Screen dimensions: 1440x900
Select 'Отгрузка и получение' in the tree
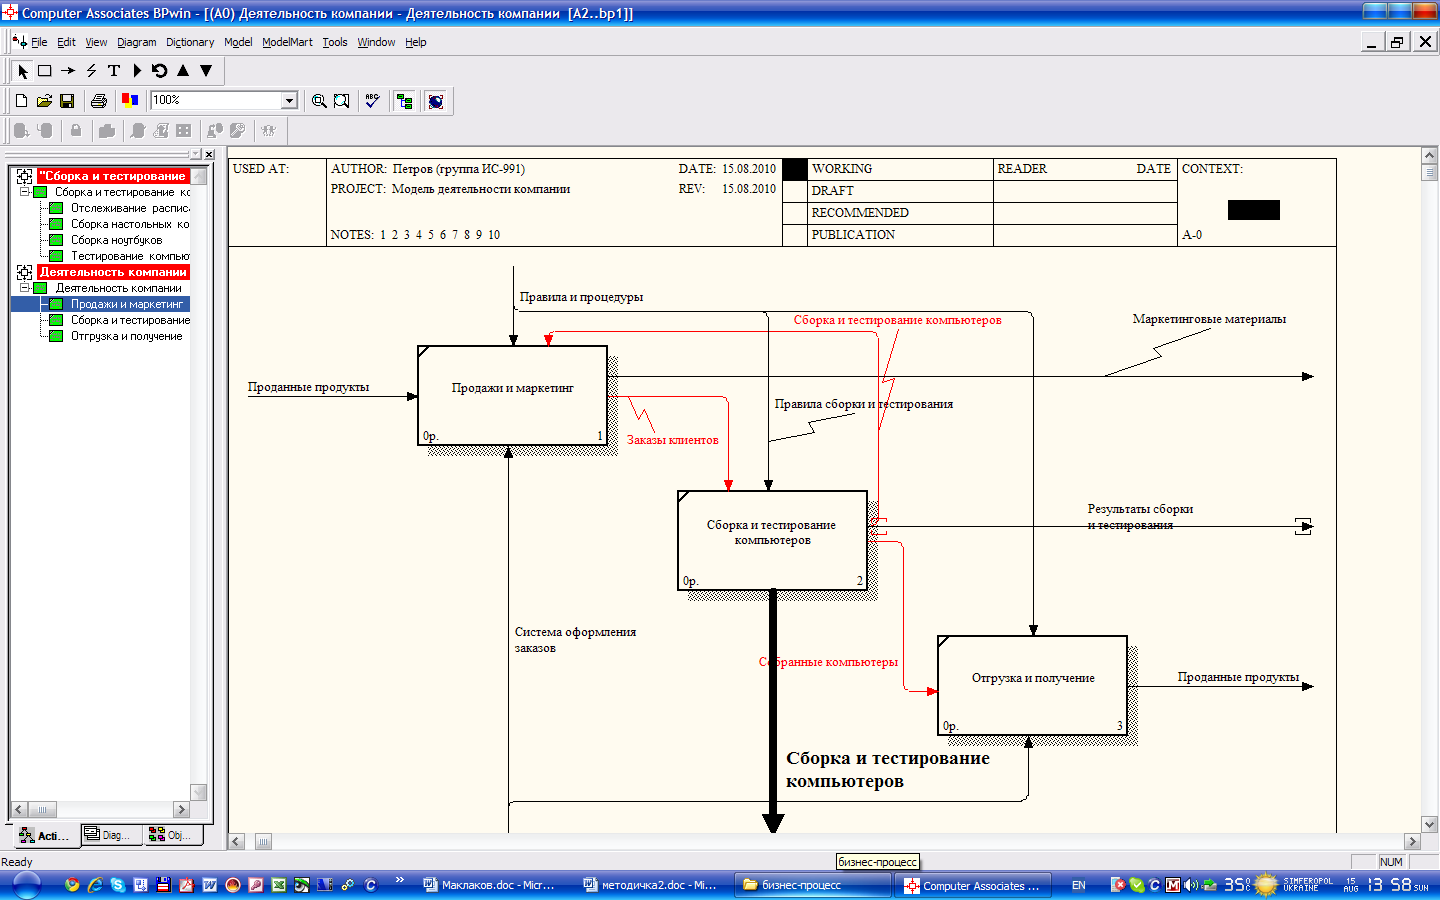click(126, 336)
